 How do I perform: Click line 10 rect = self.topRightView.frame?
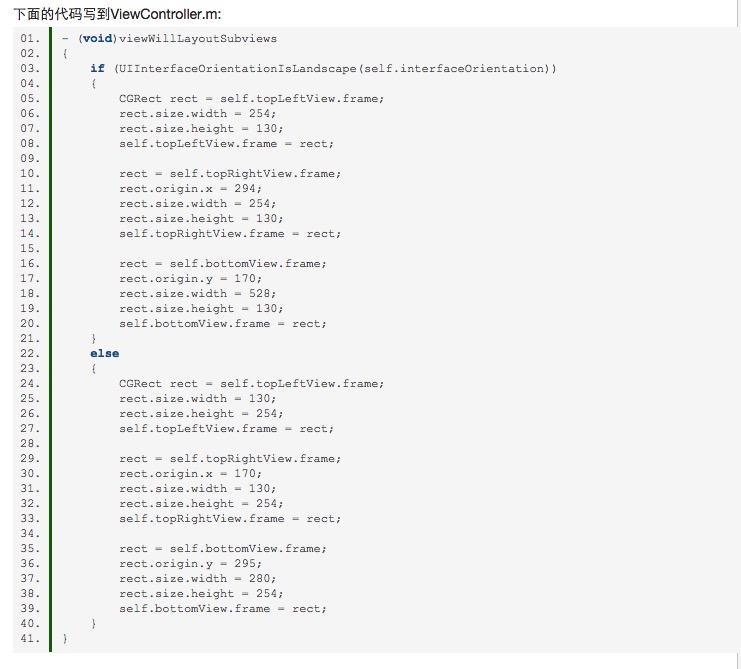point(230,174)
